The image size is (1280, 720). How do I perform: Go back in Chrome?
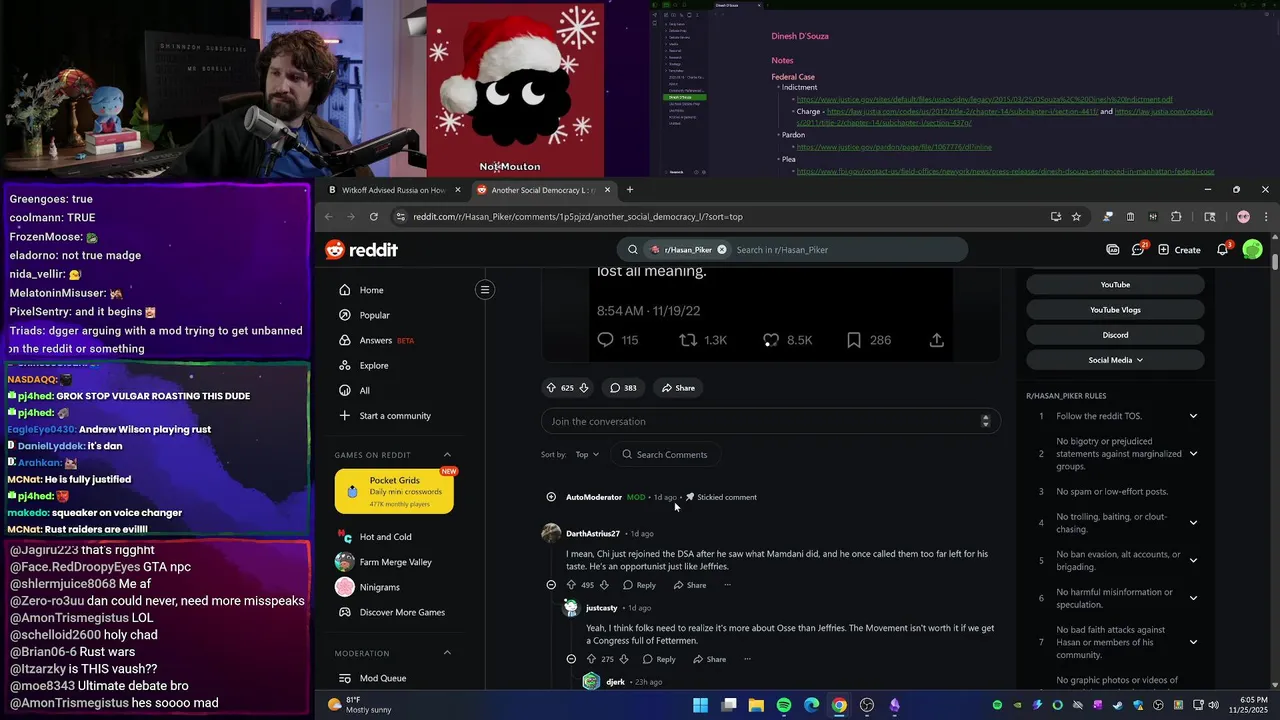point(328,216)
